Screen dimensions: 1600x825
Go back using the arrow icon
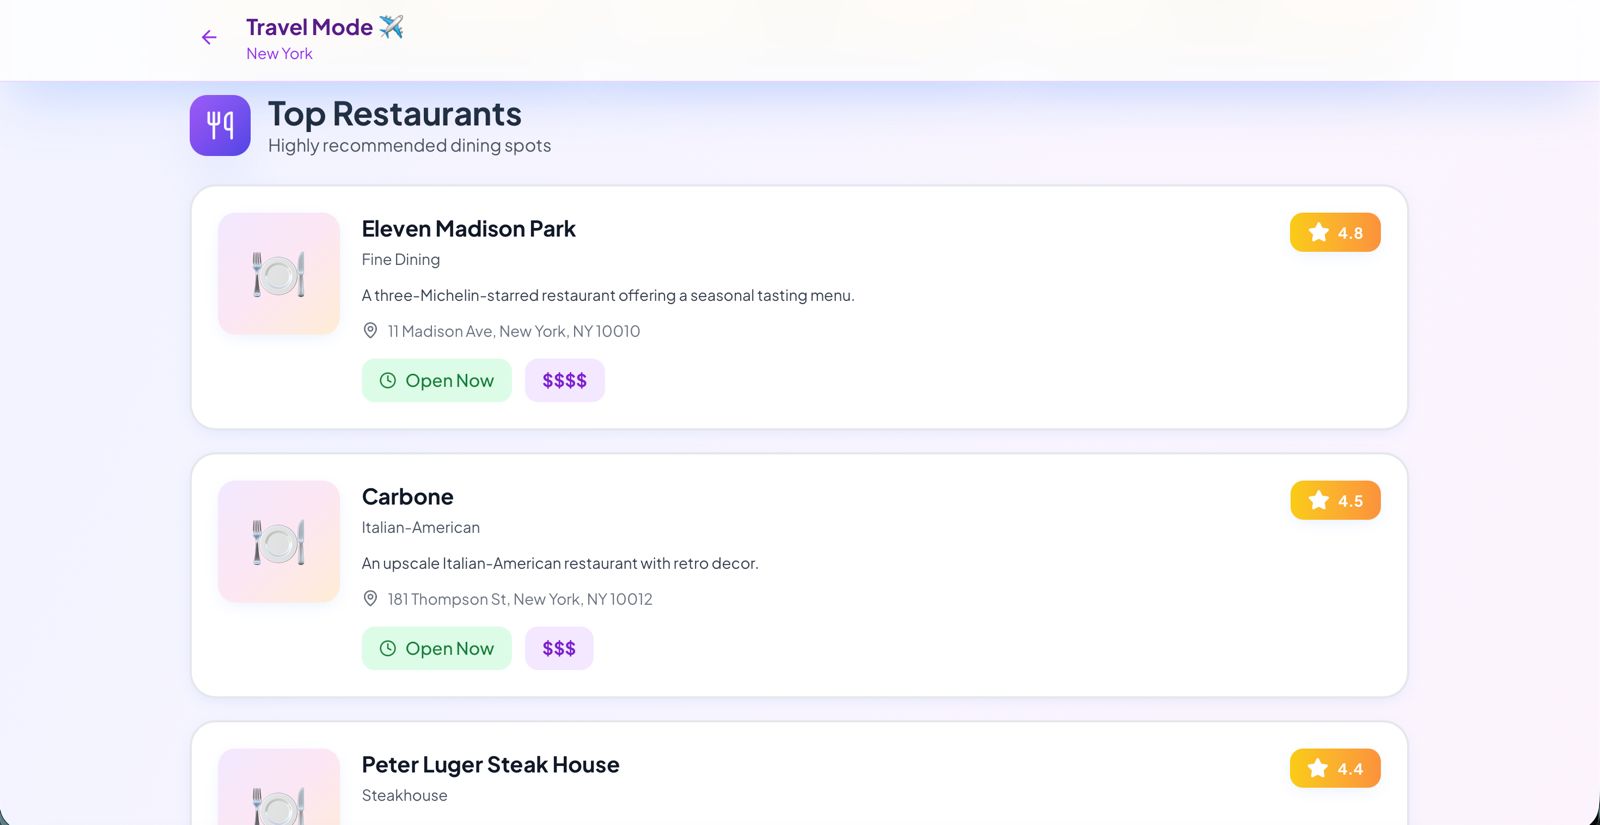pyautogui.click(x=209, y=38)
